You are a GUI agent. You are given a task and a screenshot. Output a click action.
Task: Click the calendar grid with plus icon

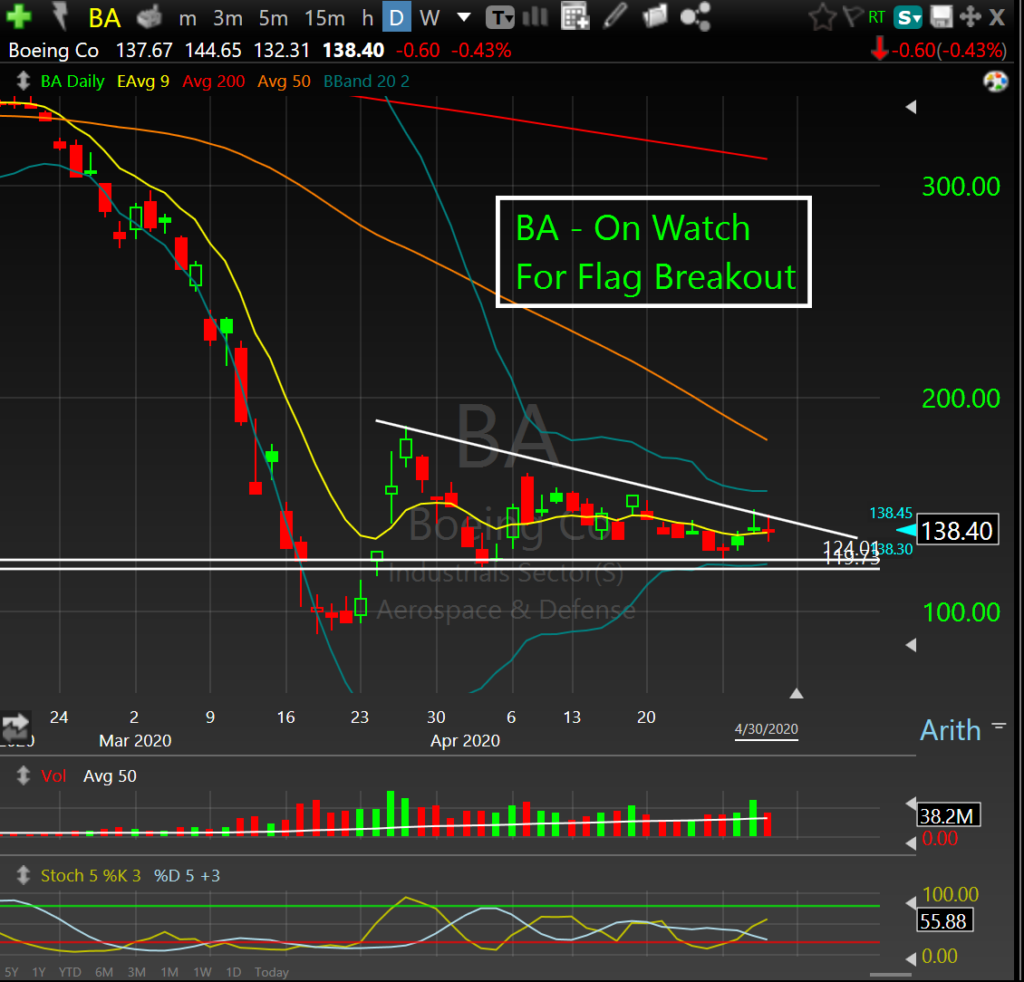[x=575, y=17]
